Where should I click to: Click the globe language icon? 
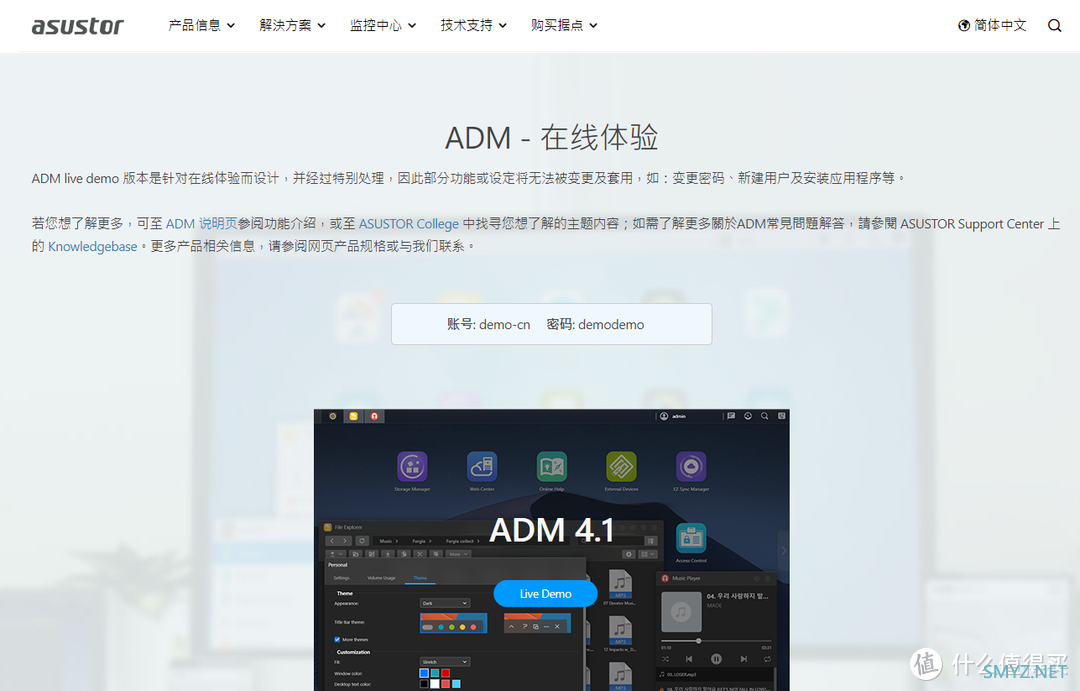click(964, 25)
